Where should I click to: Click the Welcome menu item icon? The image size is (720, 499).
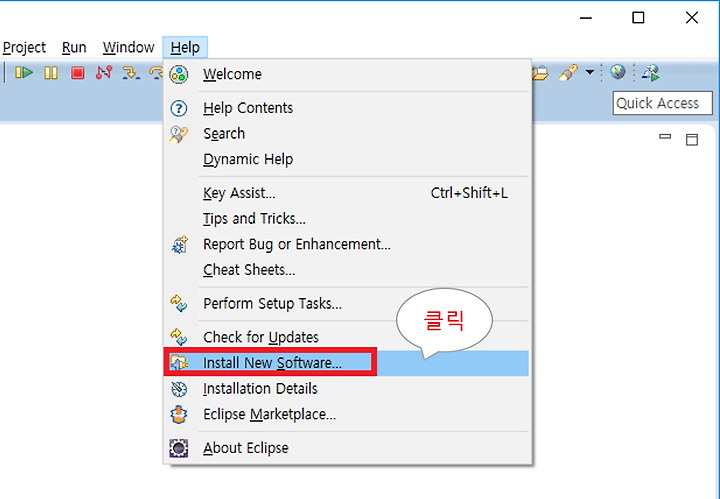coord(179,74)
